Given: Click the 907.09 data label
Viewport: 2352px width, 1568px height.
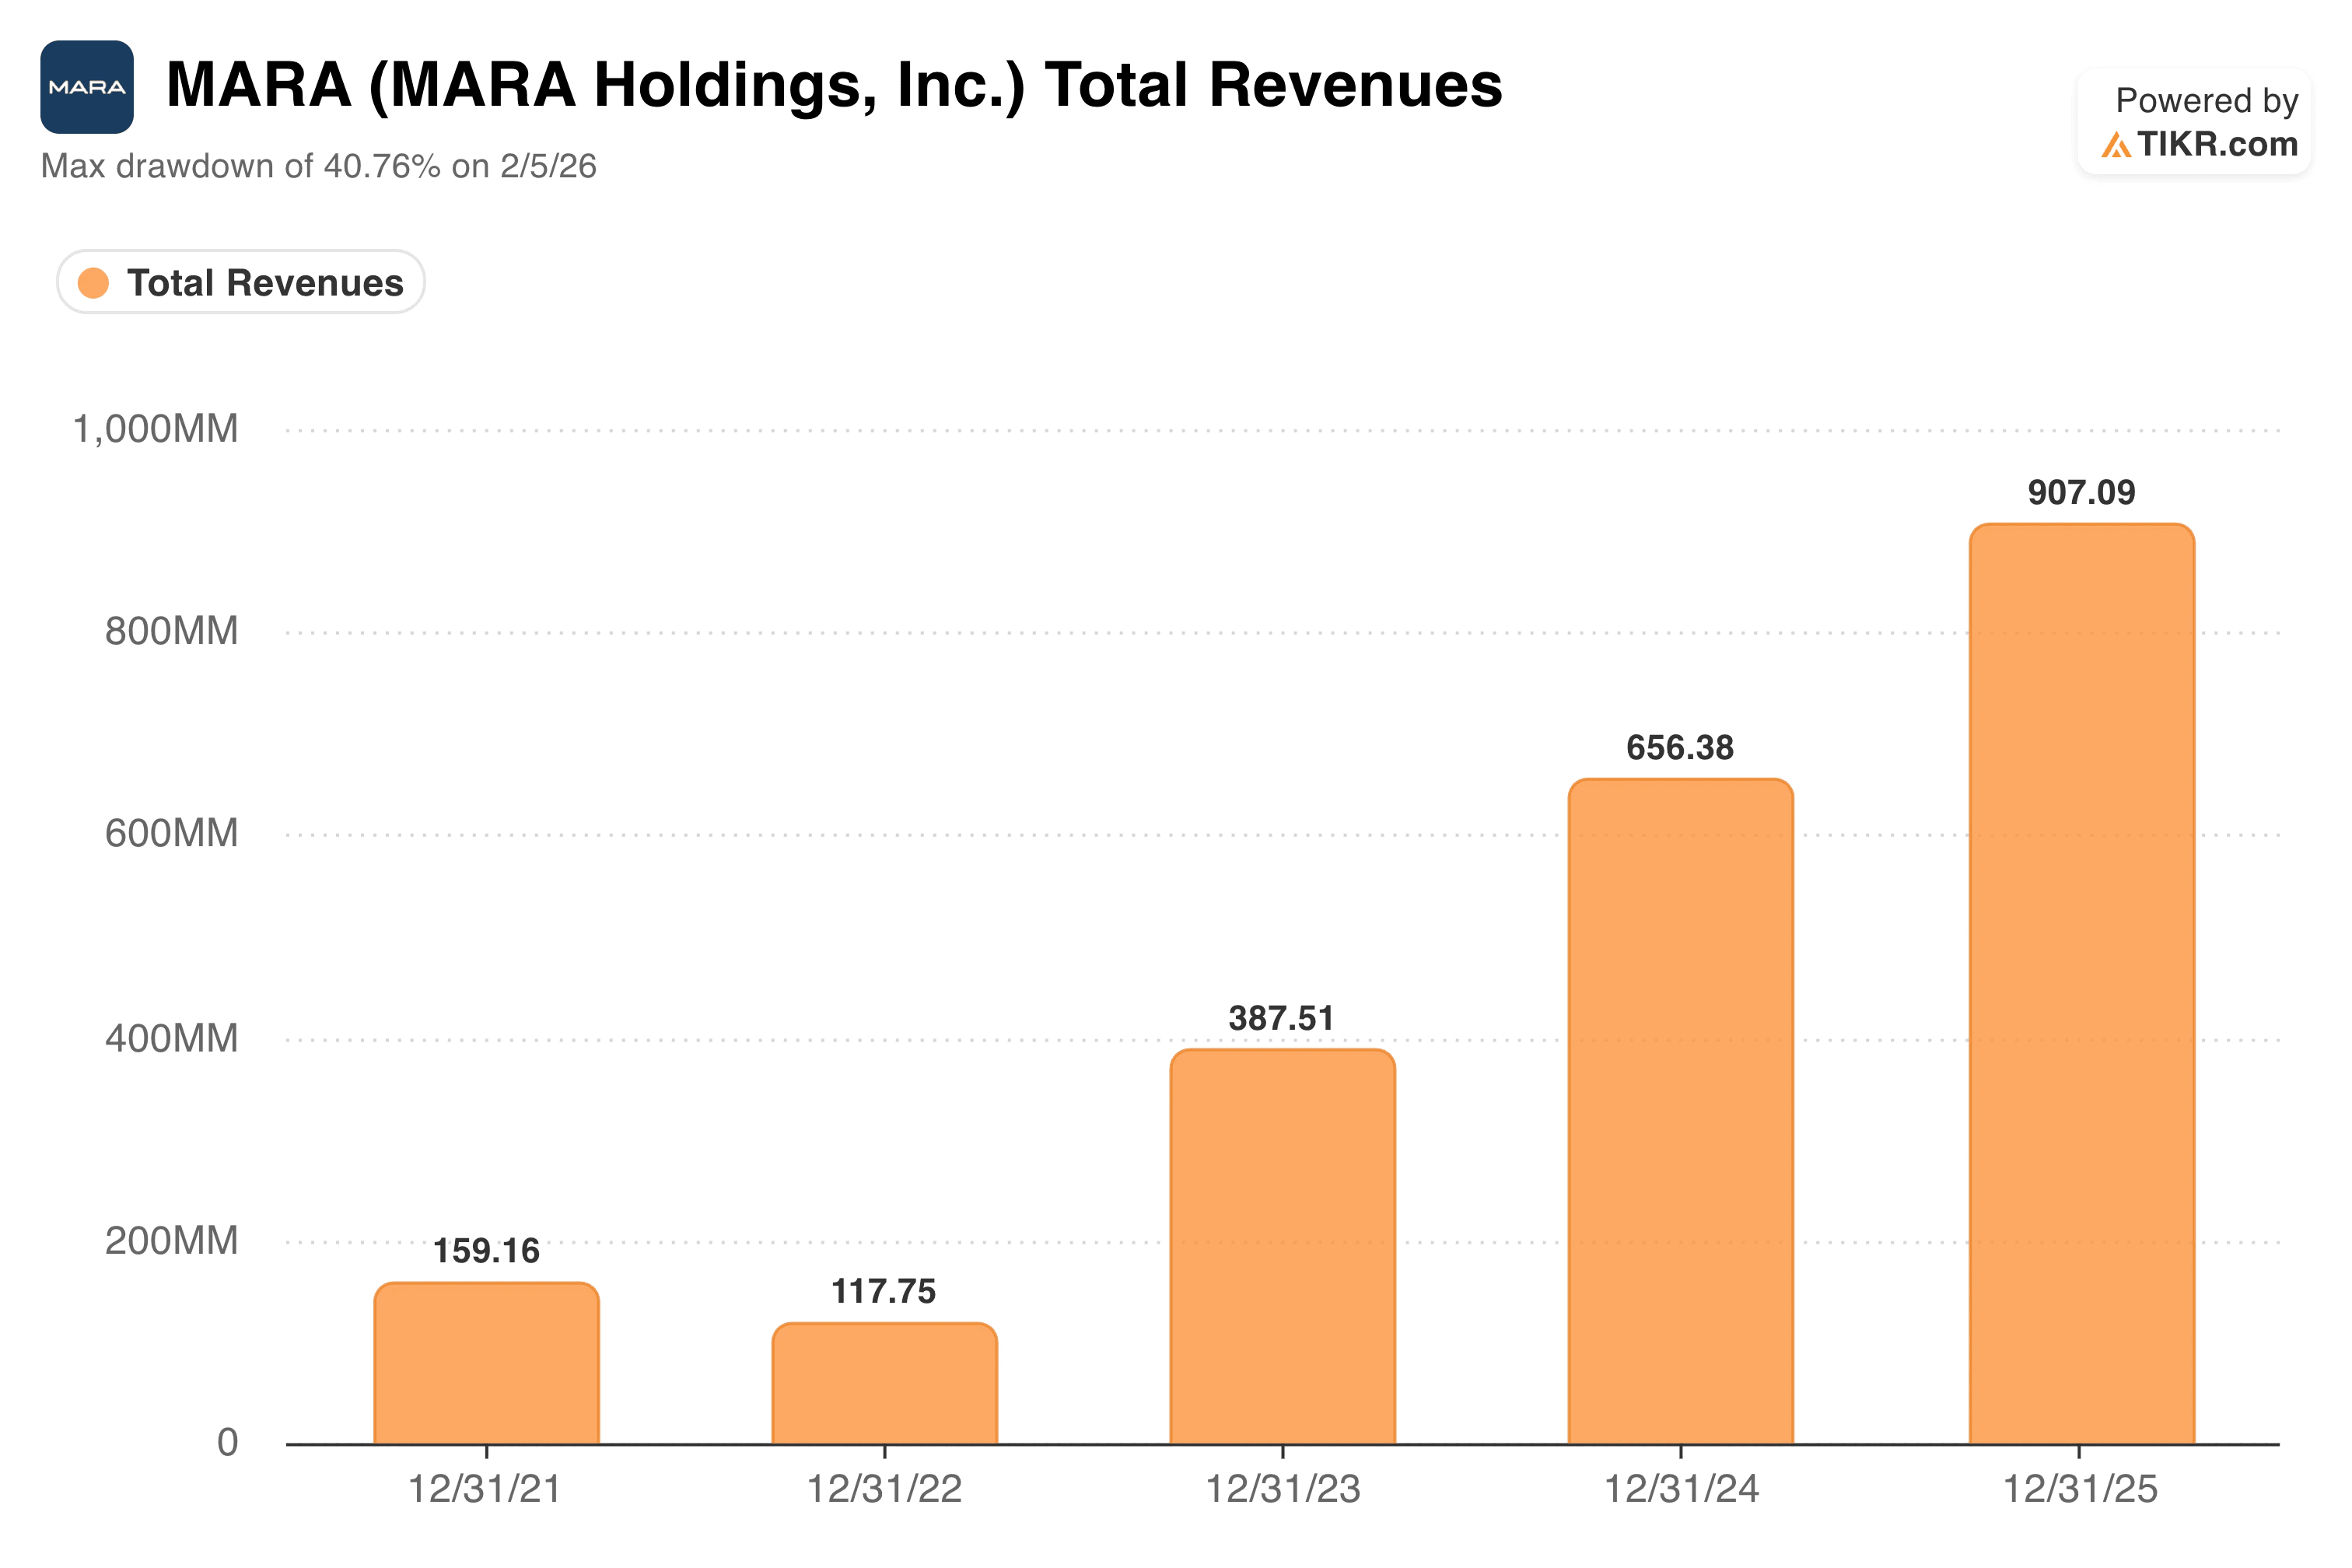Looking at the screenshot, I should (2082, 492).
